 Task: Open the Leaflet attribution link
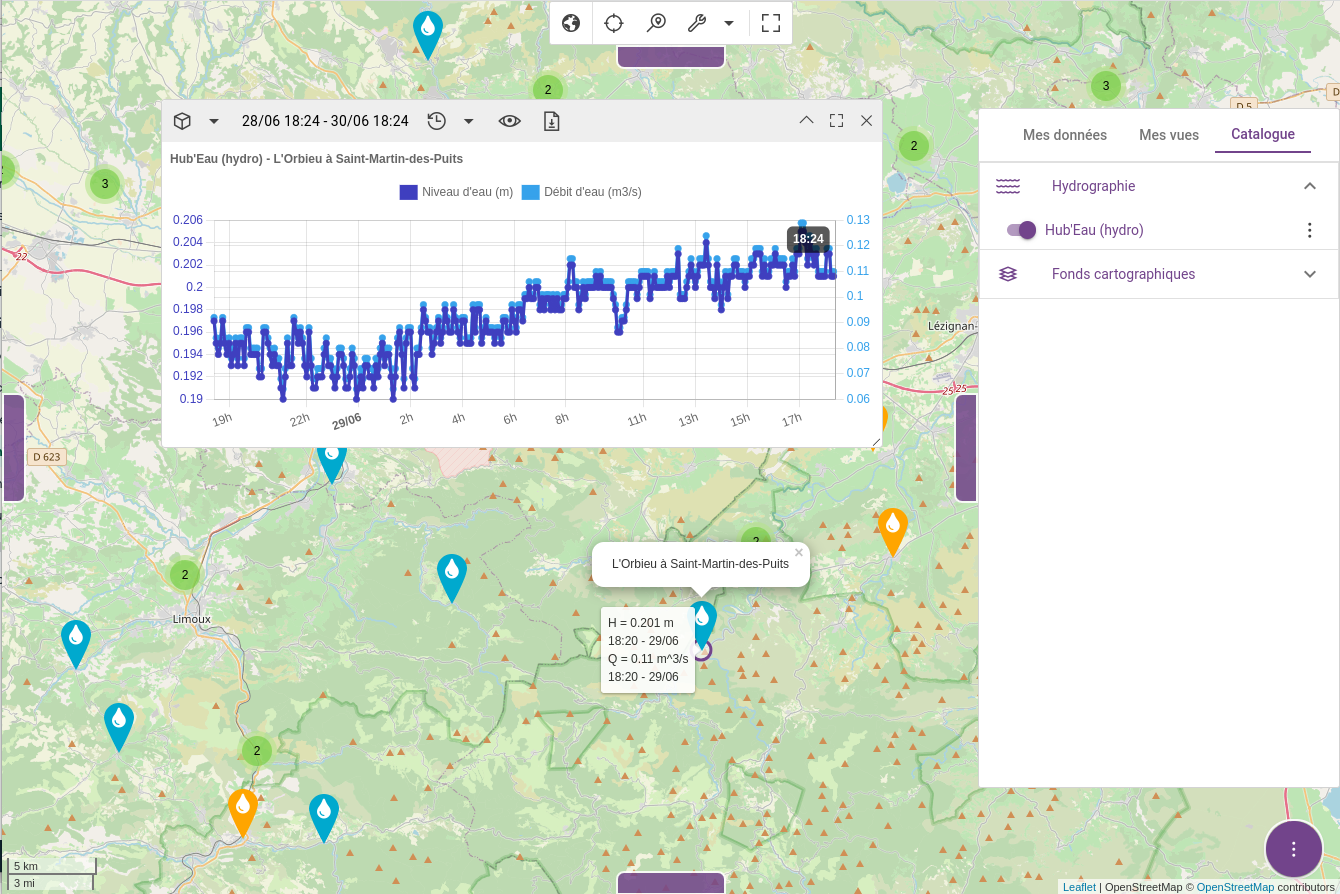pyautogui.click(x=1079, y=887)
